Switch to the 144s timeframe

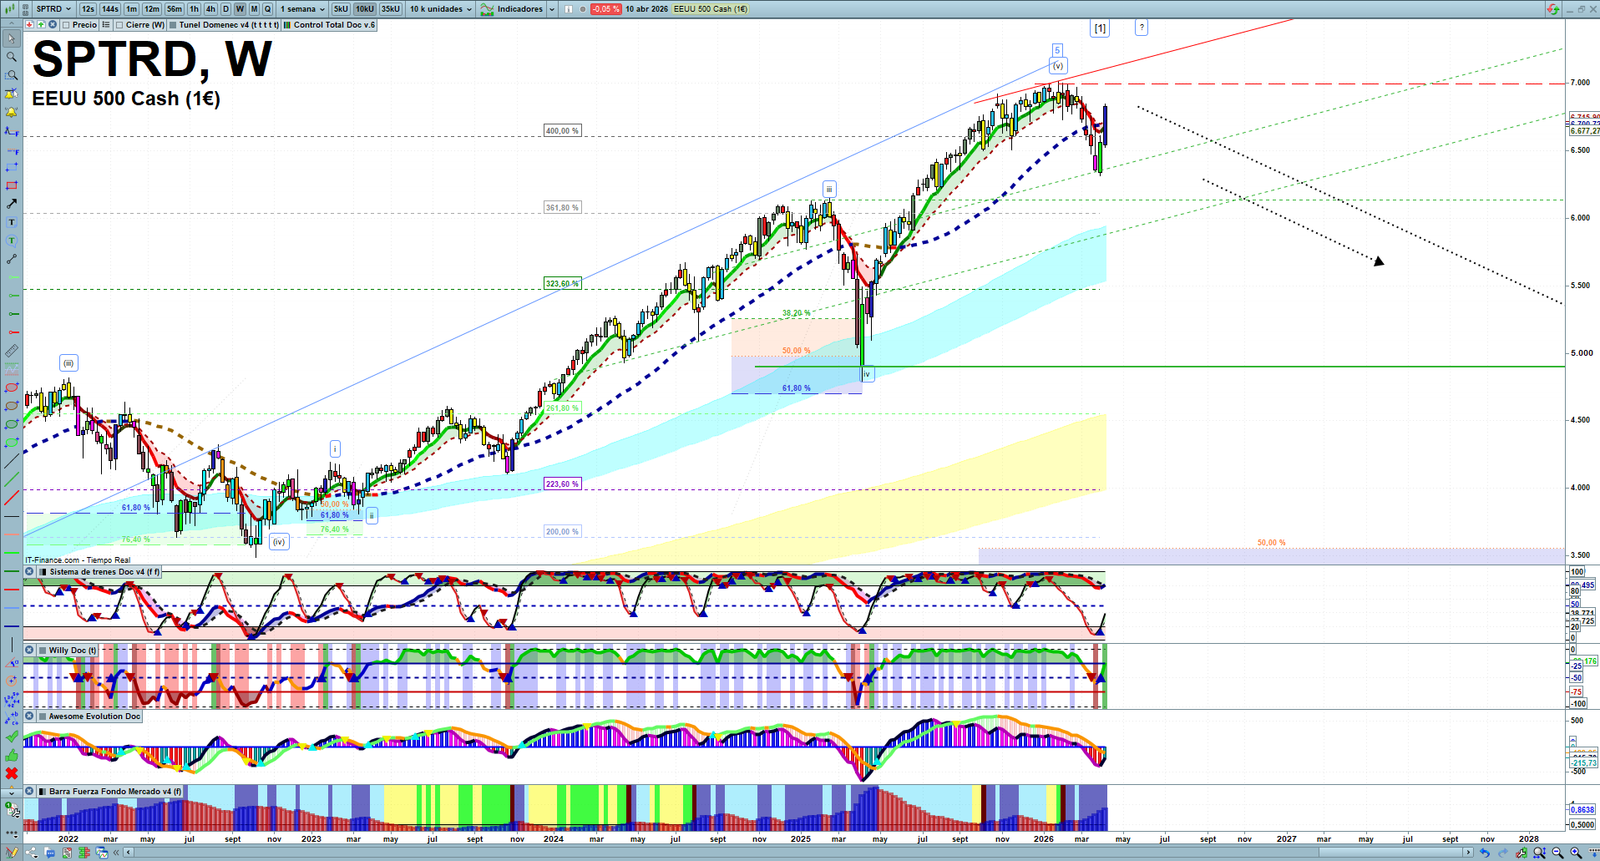pos(110,9)
